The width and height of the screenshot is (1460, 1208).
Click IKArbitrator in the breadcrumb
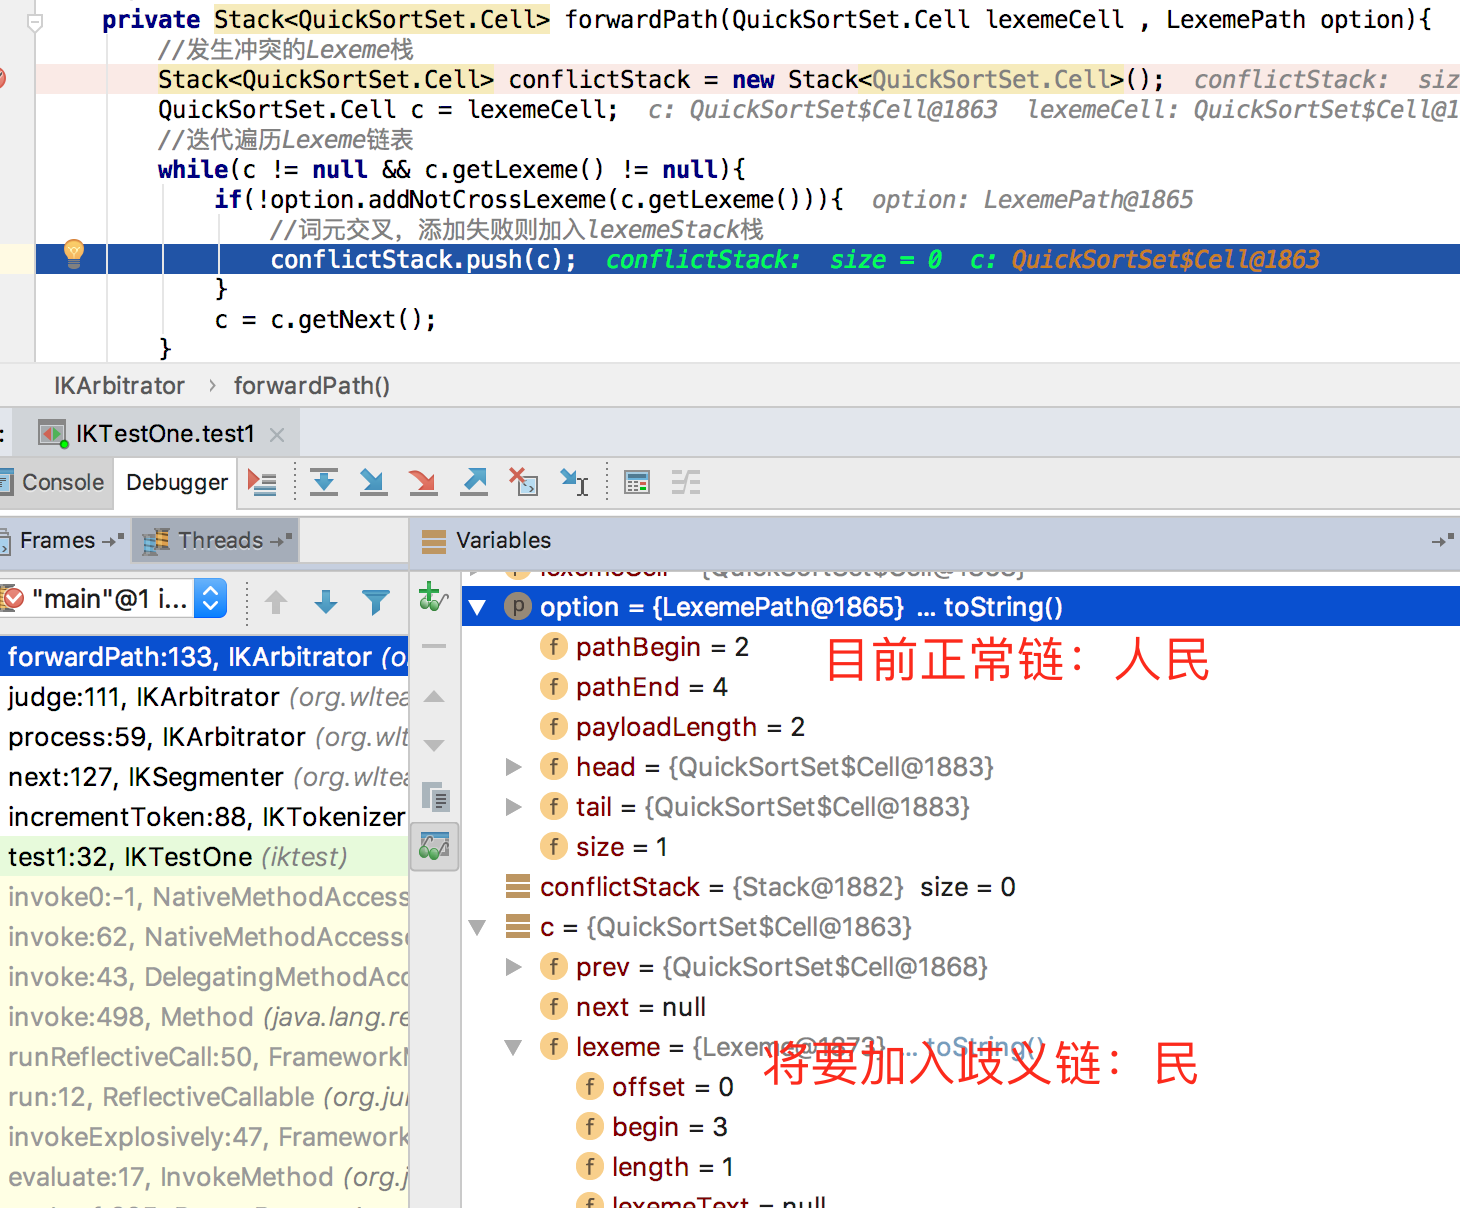119,386
